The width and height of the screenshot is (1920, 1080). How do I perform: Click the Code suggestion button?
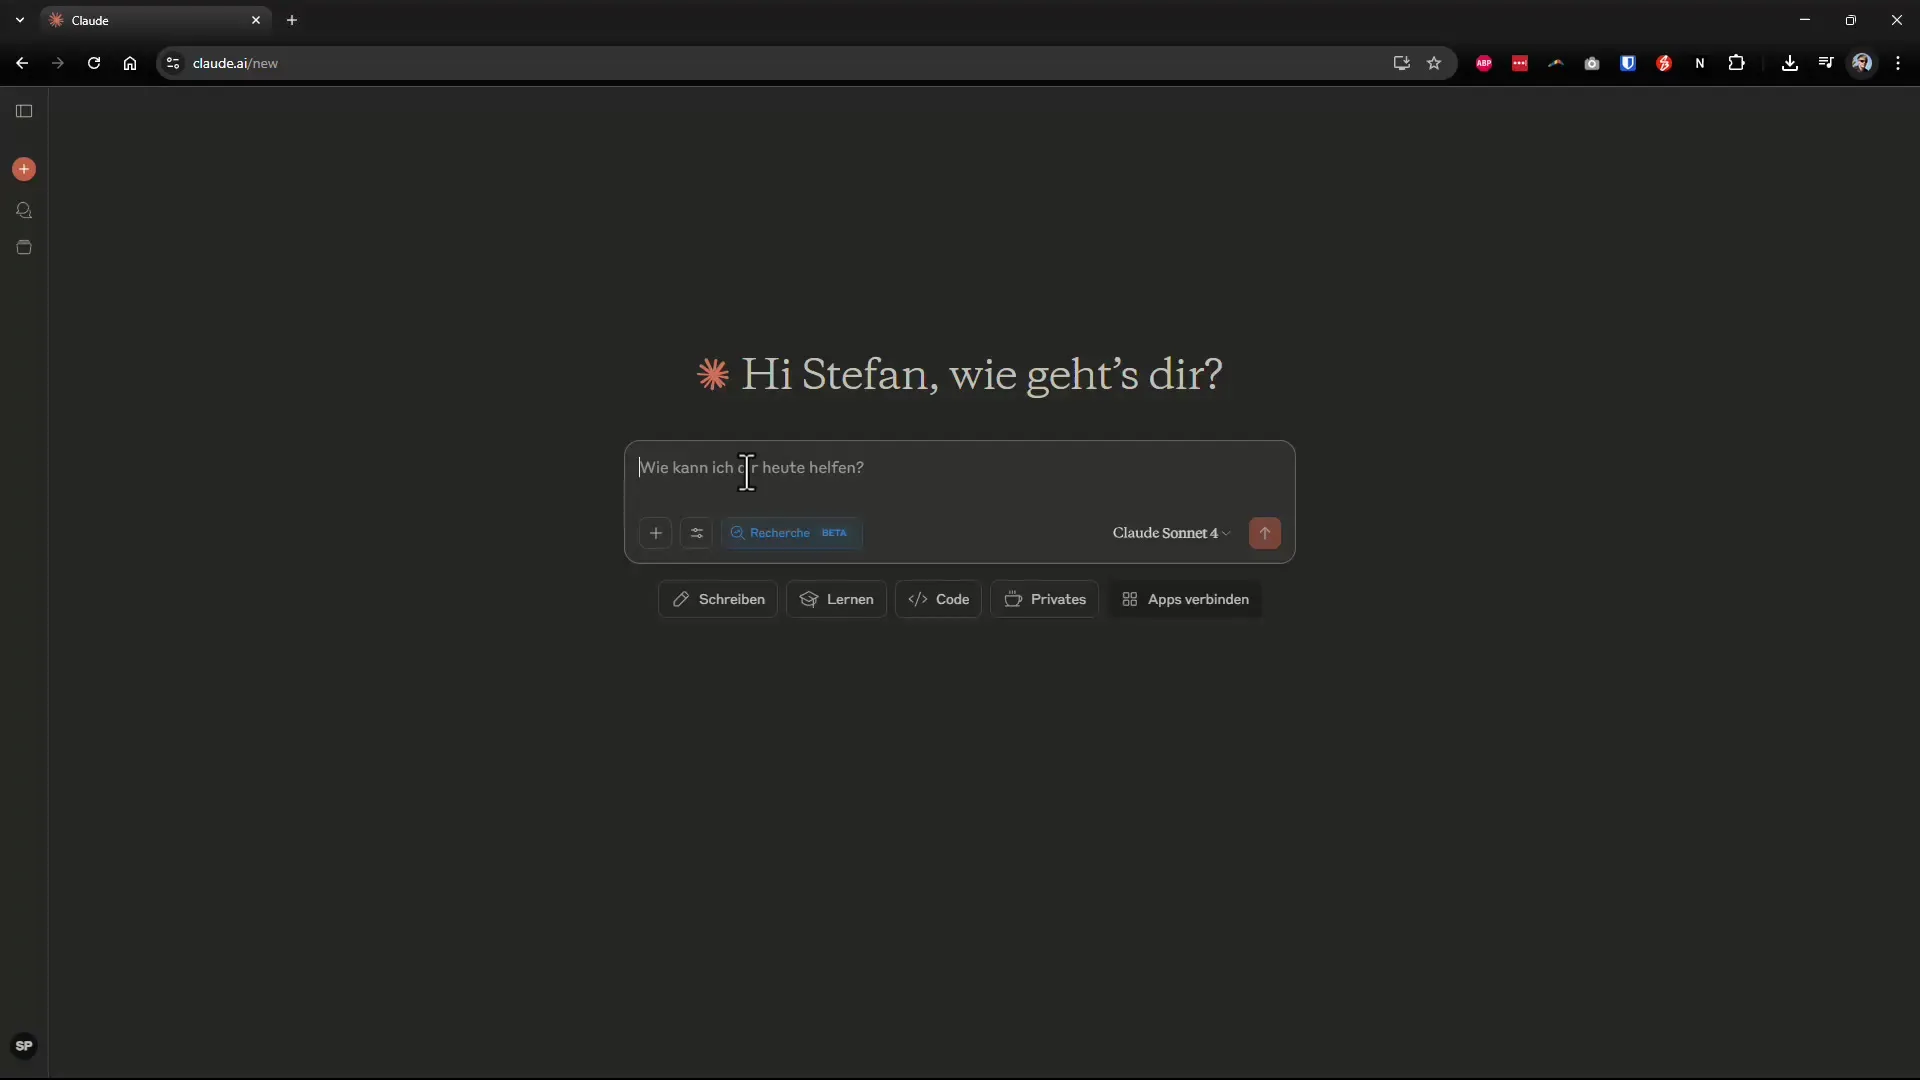pyautogui.click(x=938, y=599)
